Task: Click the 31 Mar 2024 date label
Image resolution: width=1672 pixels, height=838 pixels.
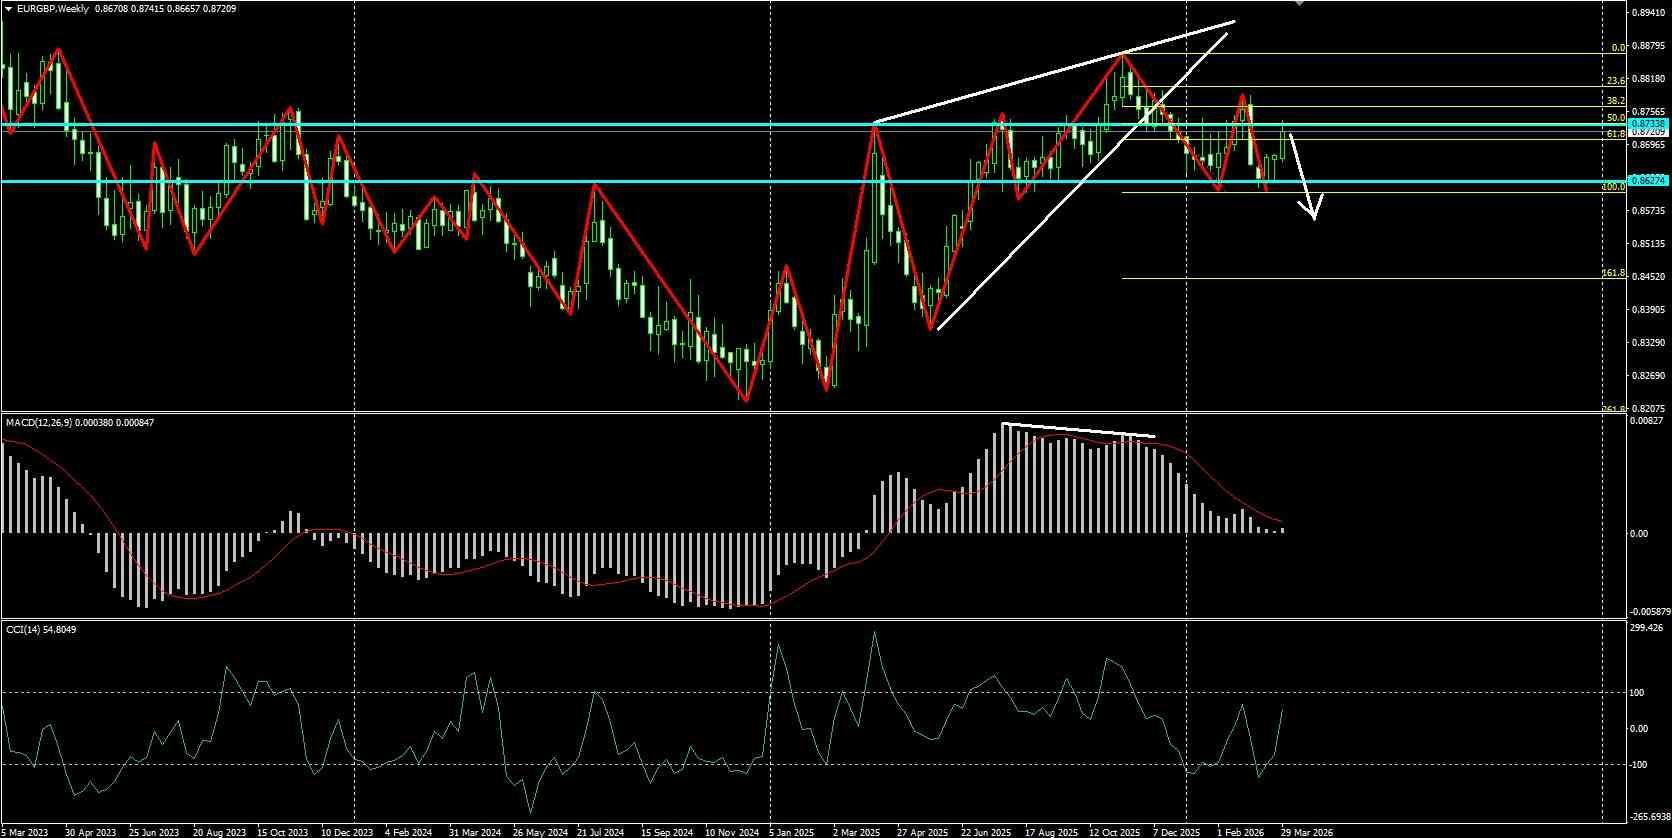Action: tap(475, 832)
